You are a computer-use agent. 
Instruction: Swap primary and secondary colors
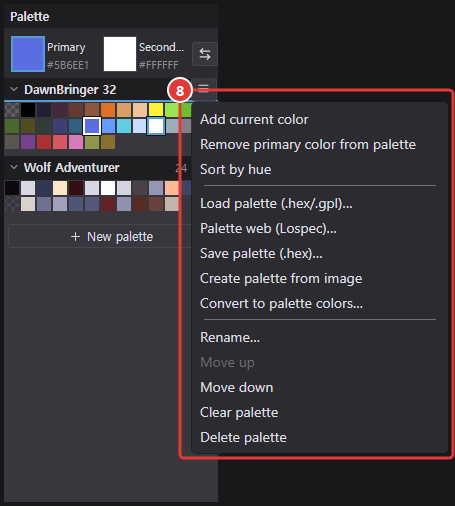click(x=205, y=54)
